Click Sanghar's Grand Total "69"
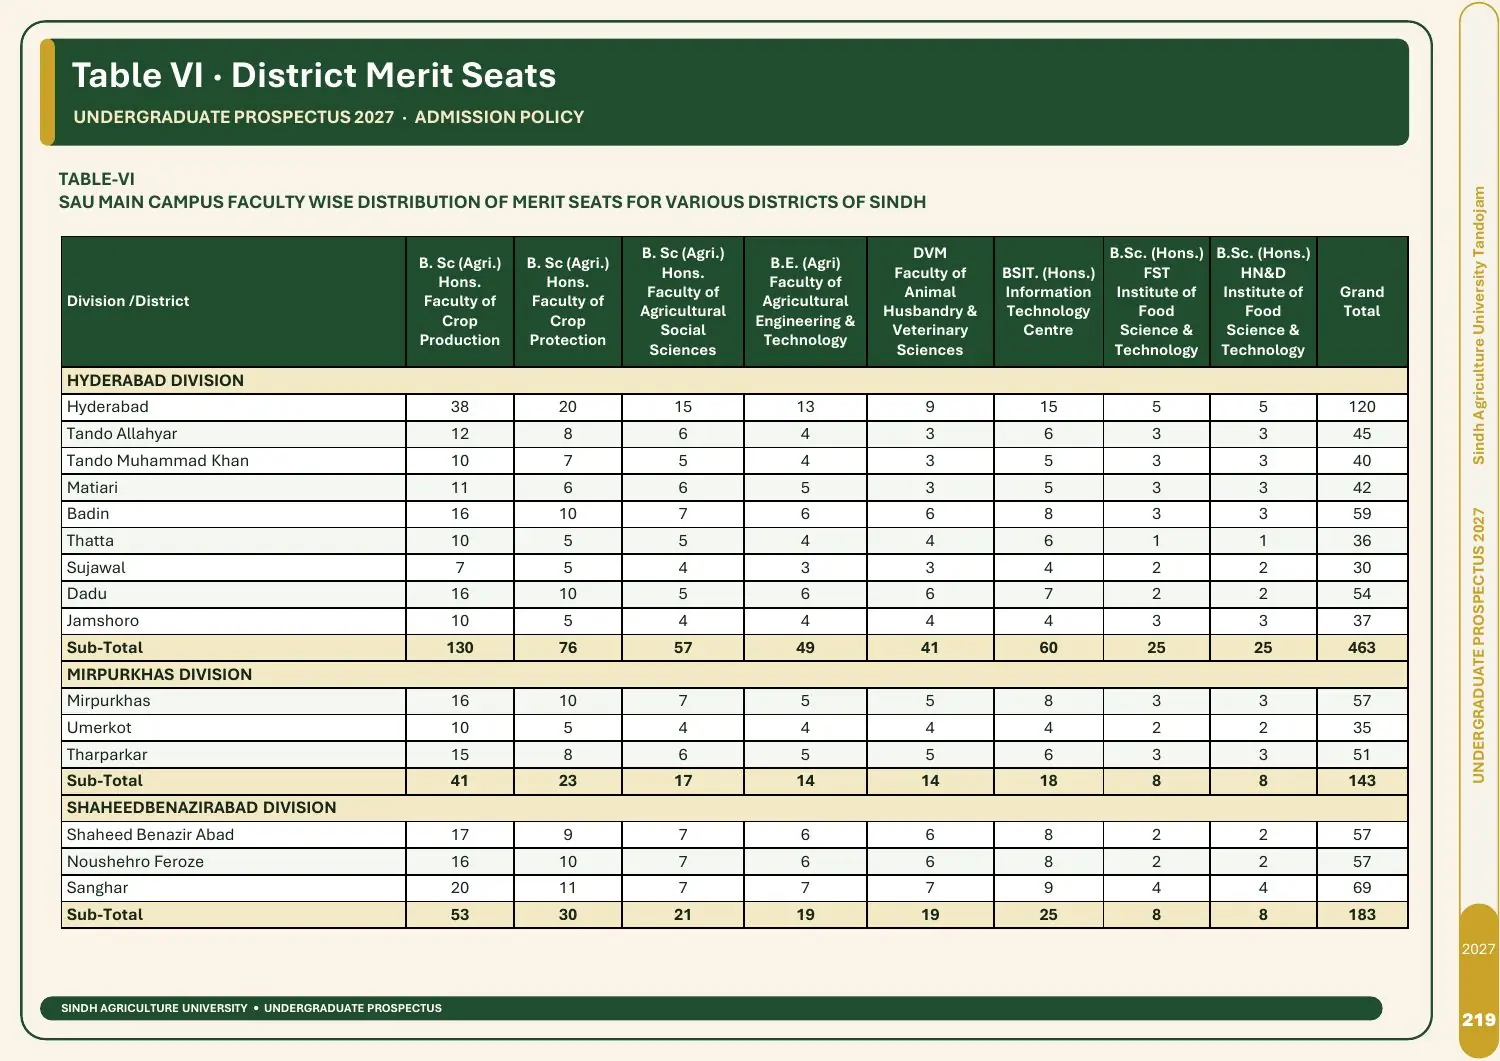The image size is (1500, 1061). (1362, 888)
